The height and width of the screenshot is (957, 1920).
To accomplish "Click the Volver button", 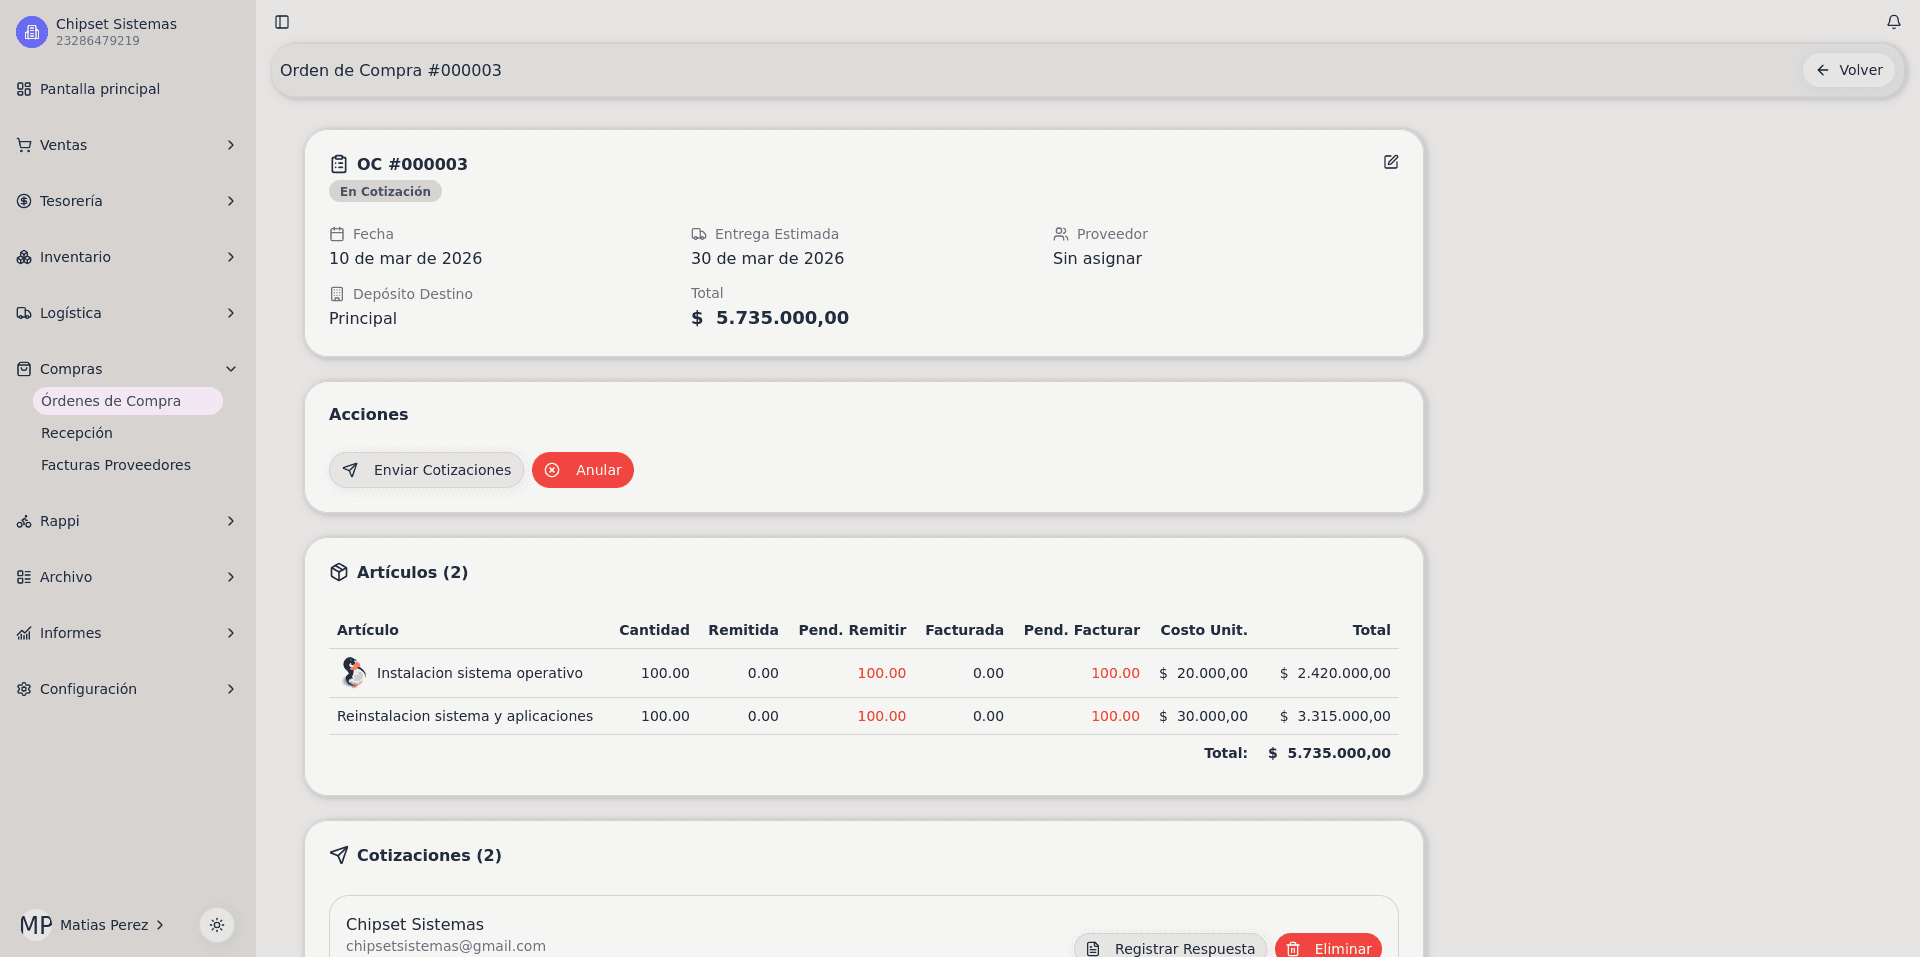I will pyautogui.click(x=1849, y=70).
